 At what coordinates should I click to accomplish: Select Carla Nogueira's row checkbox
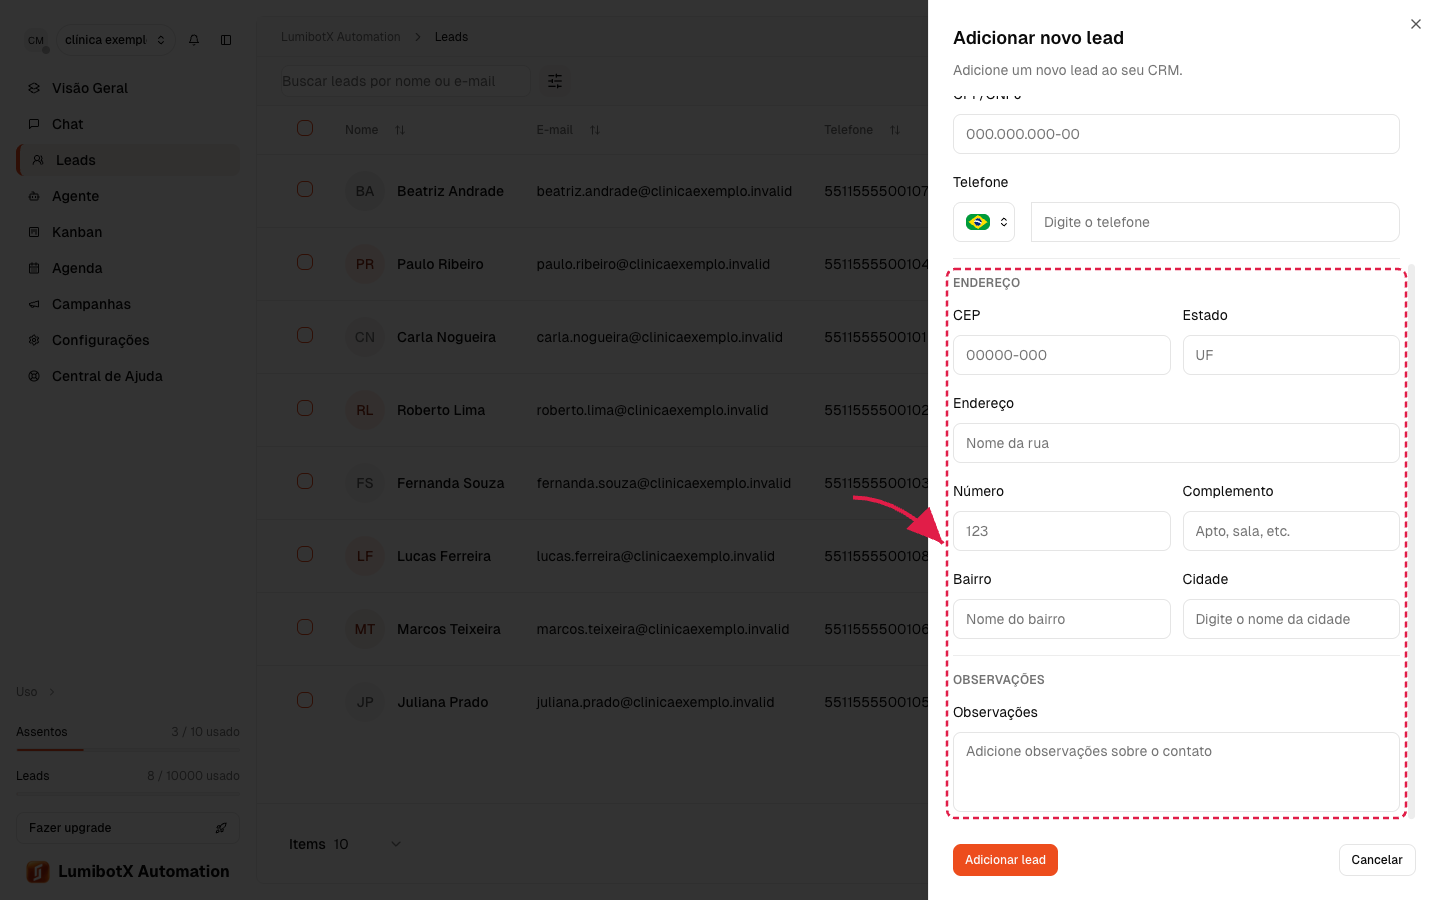tap(305, 335)
